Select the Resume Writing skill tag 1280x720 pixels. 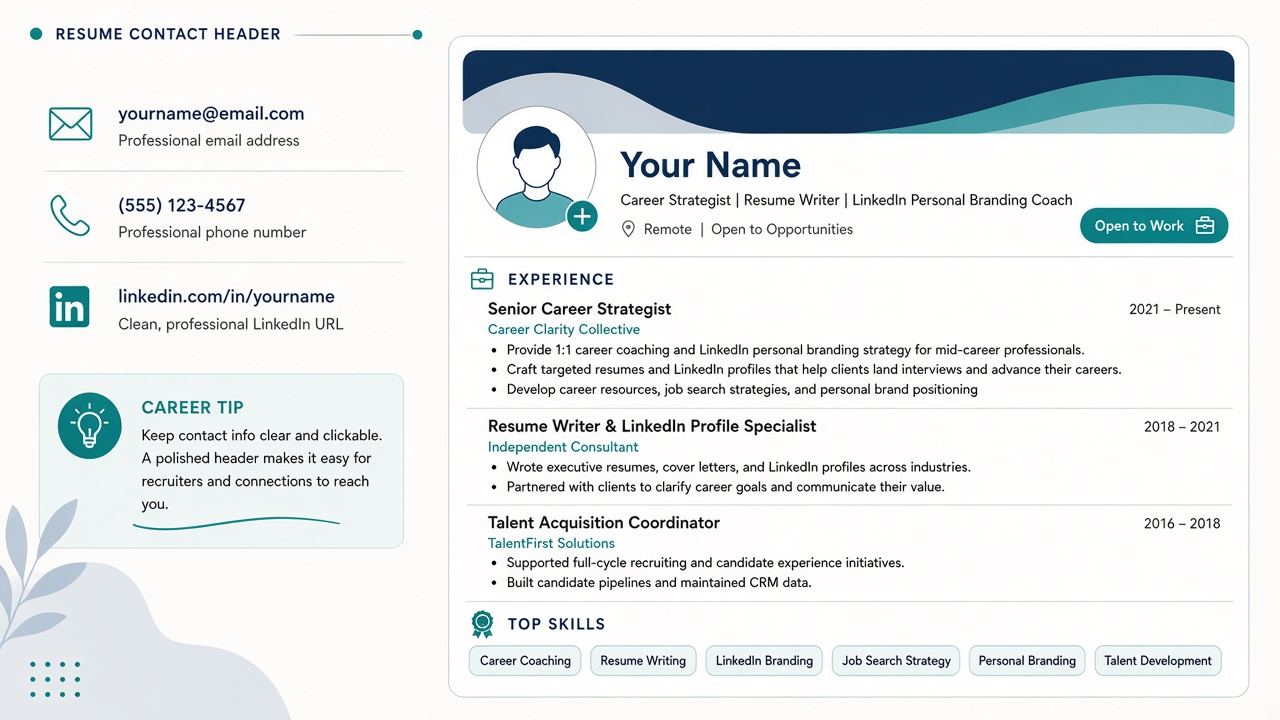pyautogui.click(x=643, y=661)
